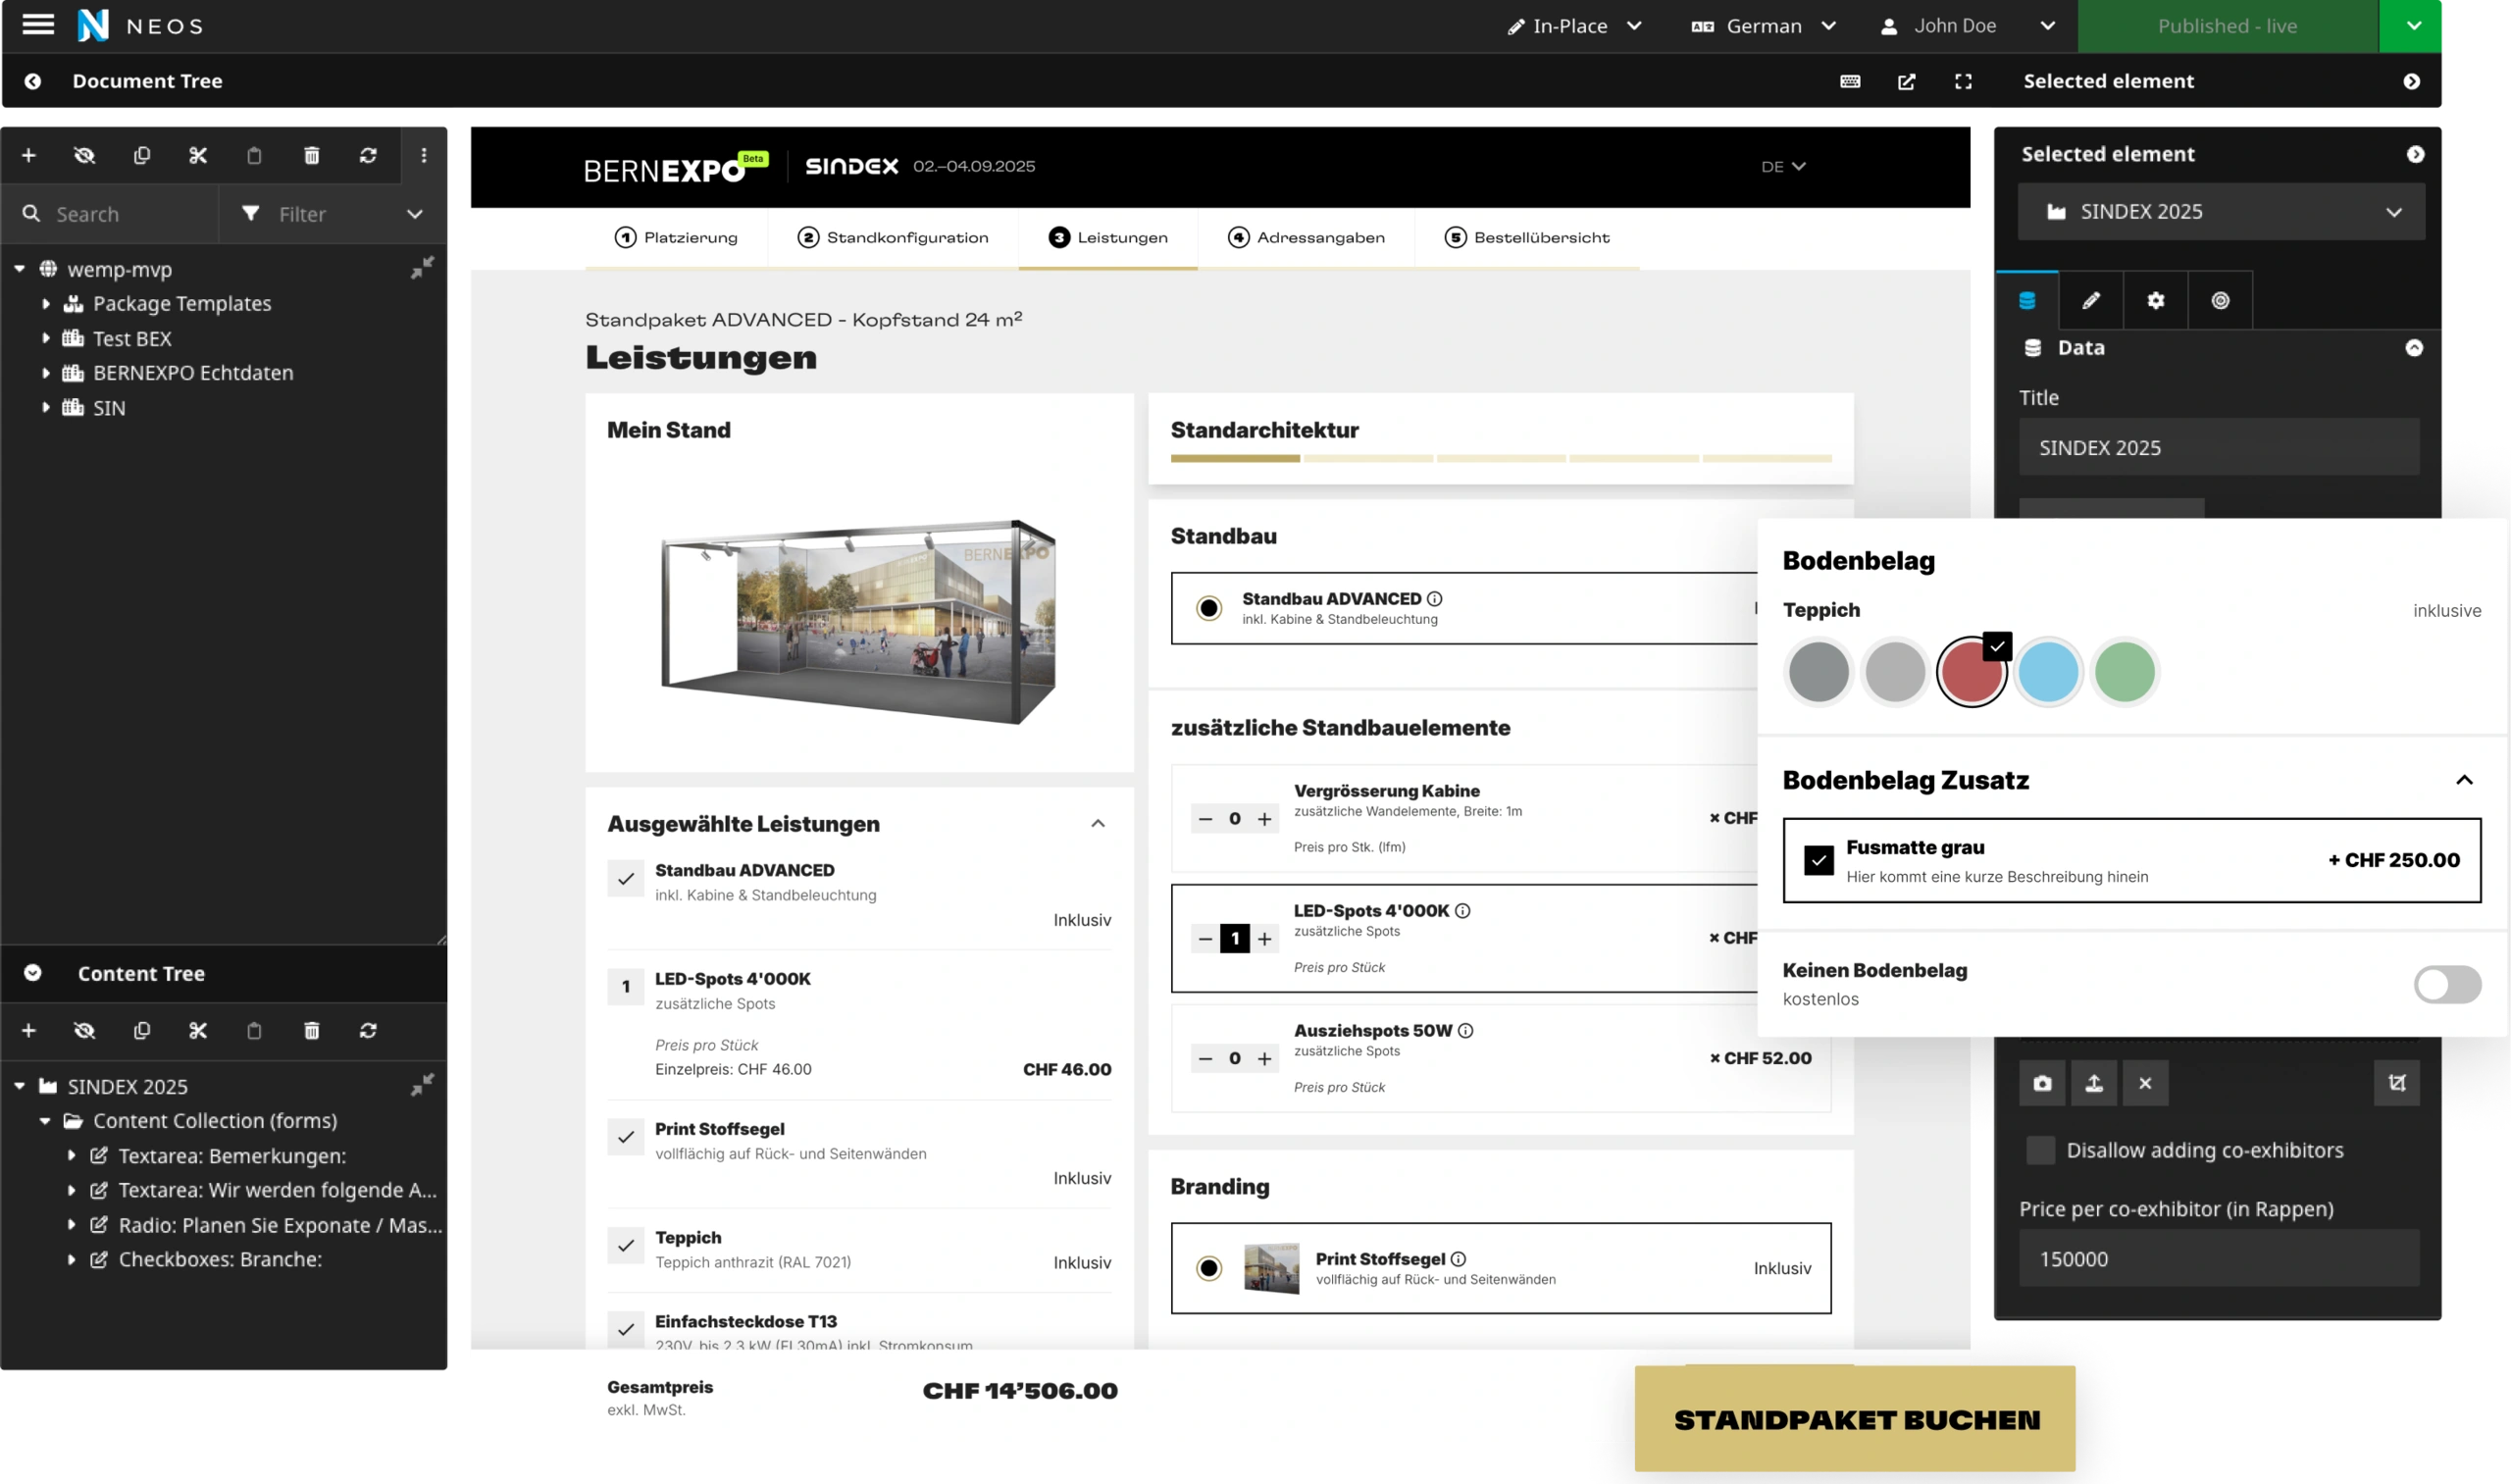
Task: Choose green Teppich color swatch
Action: [2125, 671]
